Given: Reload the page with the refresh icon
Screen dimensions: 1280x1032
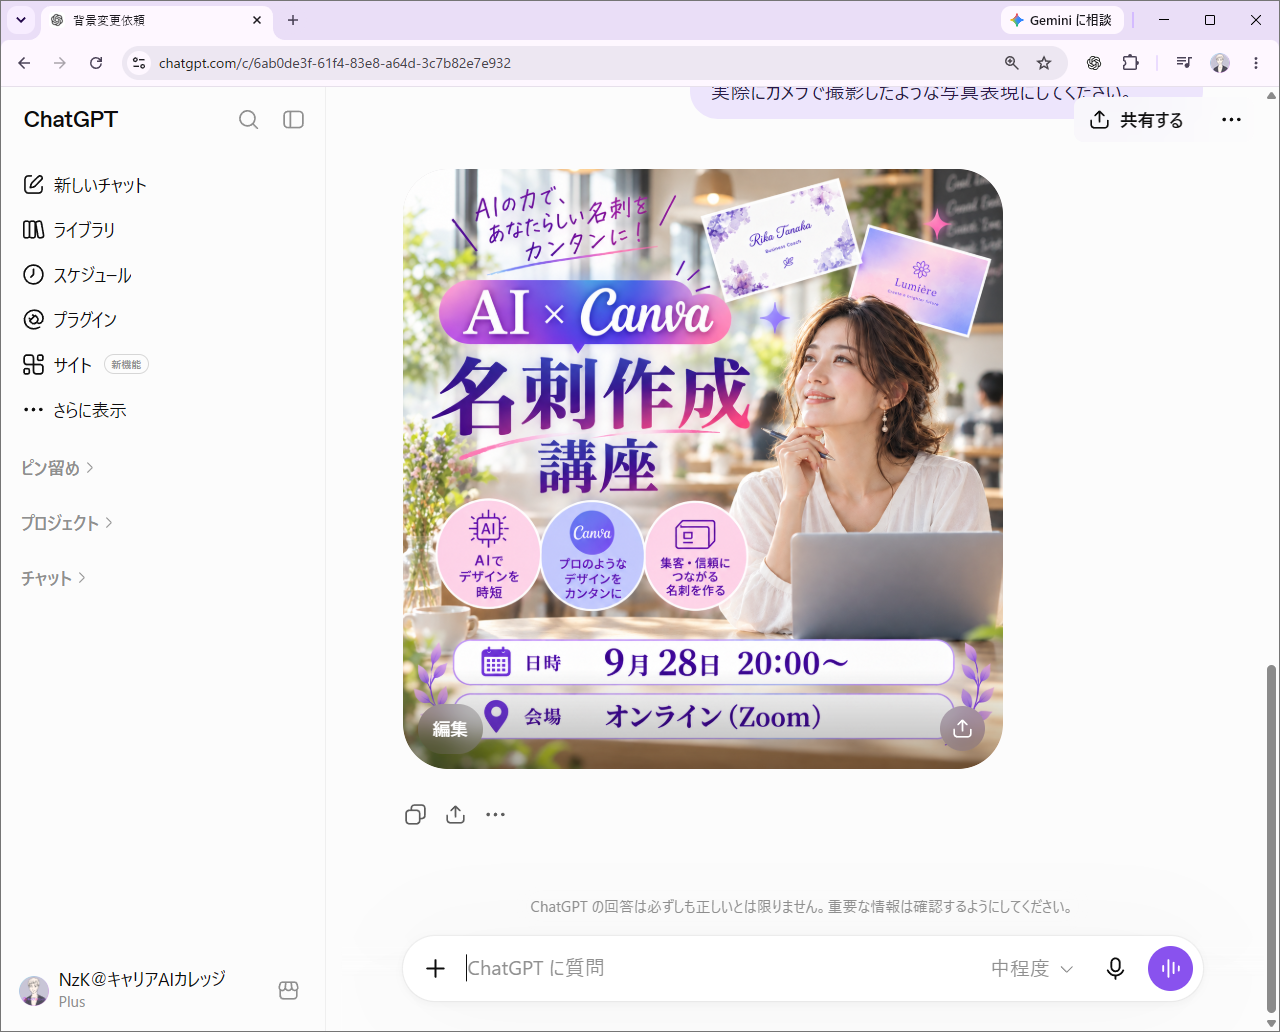Looking at the screenshot, I should pyautogui.click(x=96, y=63).
